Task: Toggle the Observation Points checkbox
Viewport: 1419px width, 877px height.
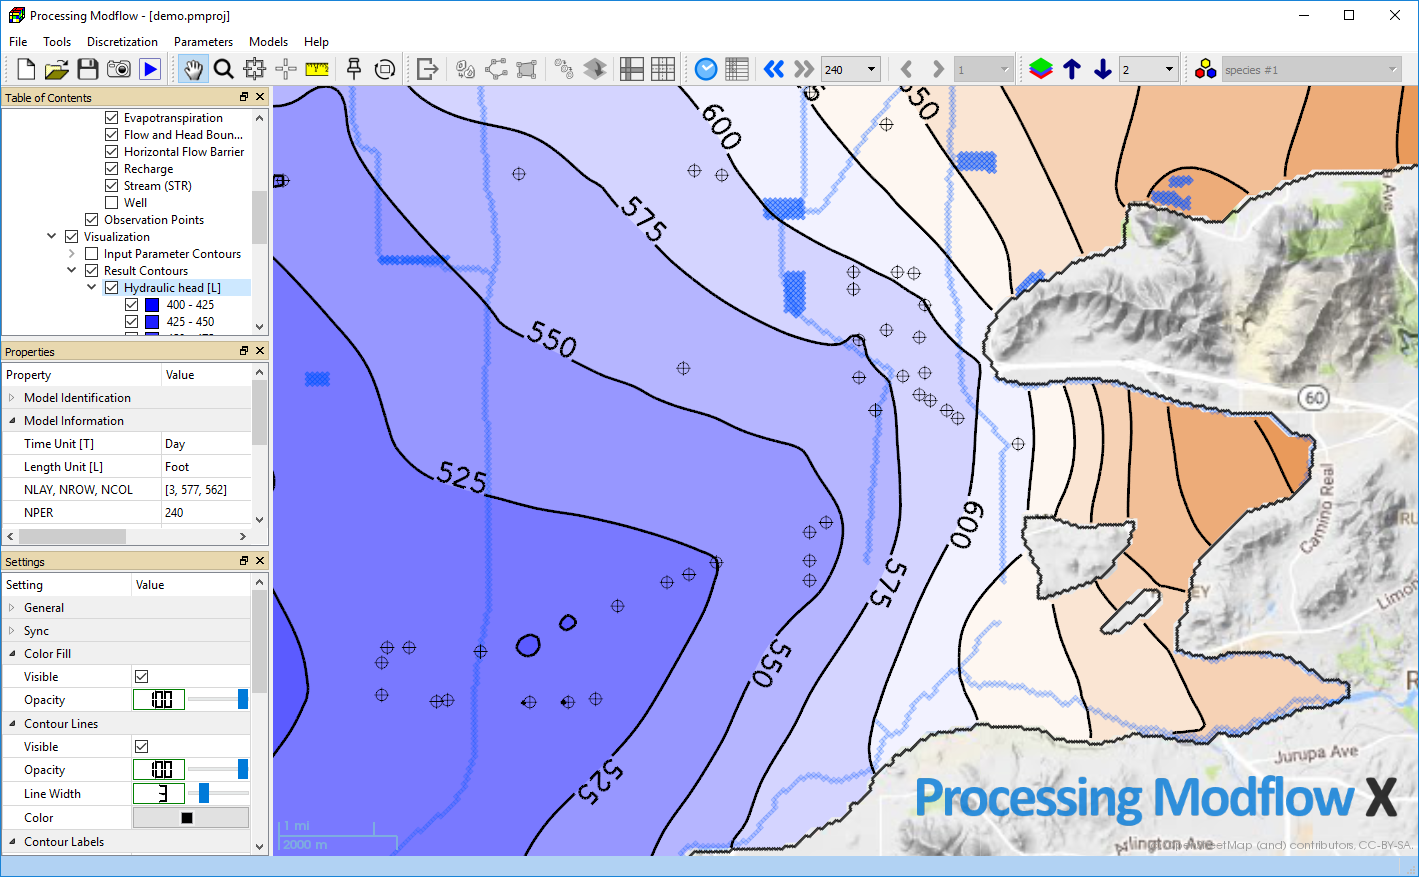Action: coord(92,220)
